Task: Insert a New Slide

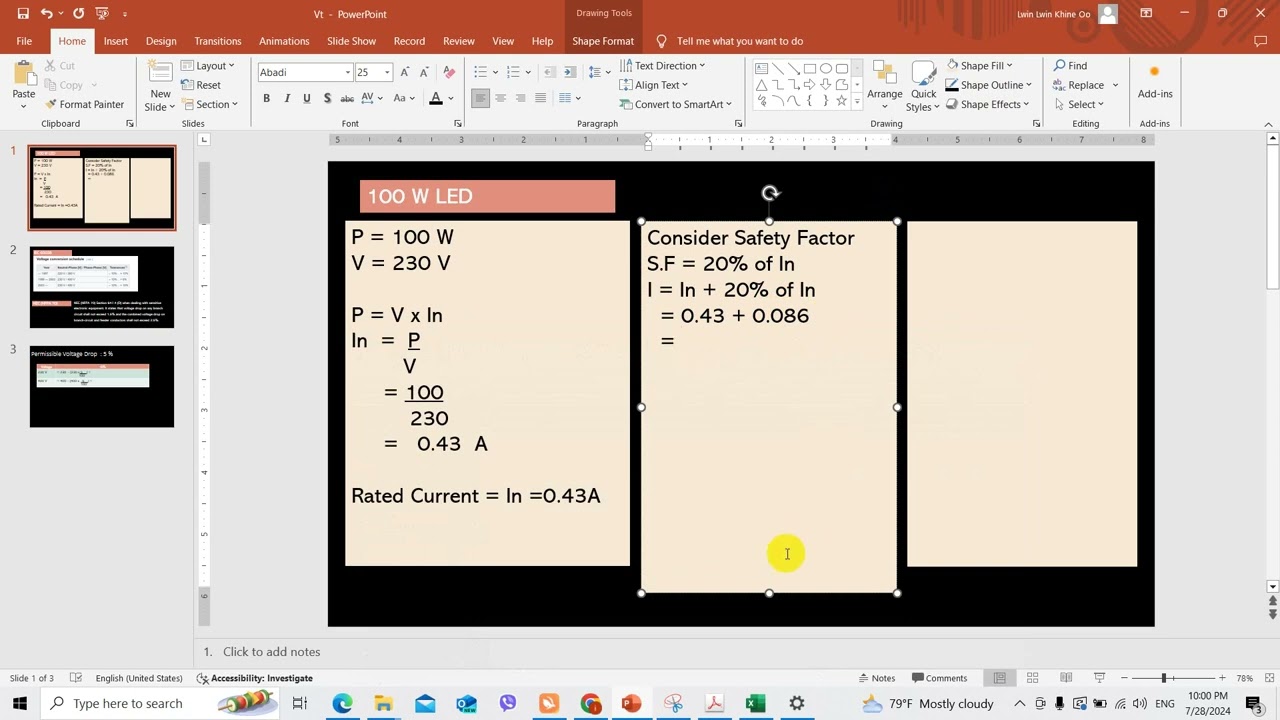Action: coord(160,86)
